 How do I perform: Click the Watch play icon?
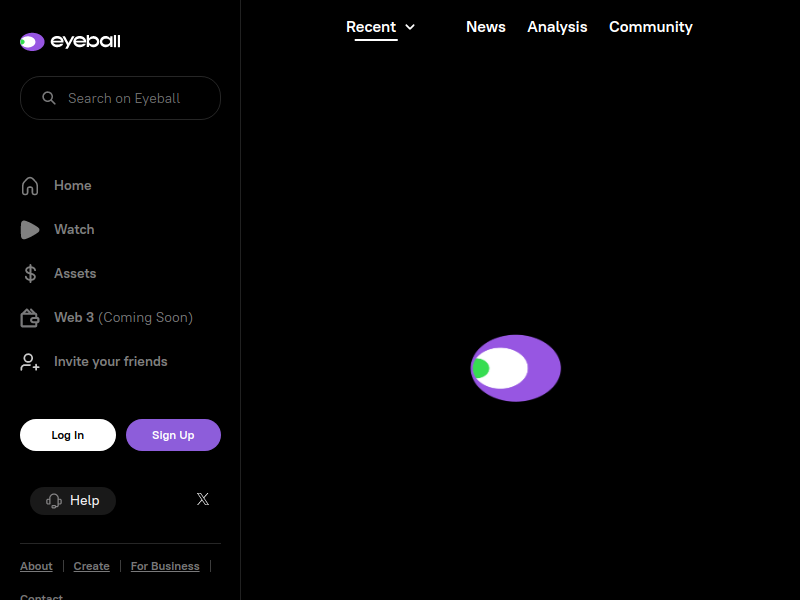pyautogui.click(x=30, y=230)
